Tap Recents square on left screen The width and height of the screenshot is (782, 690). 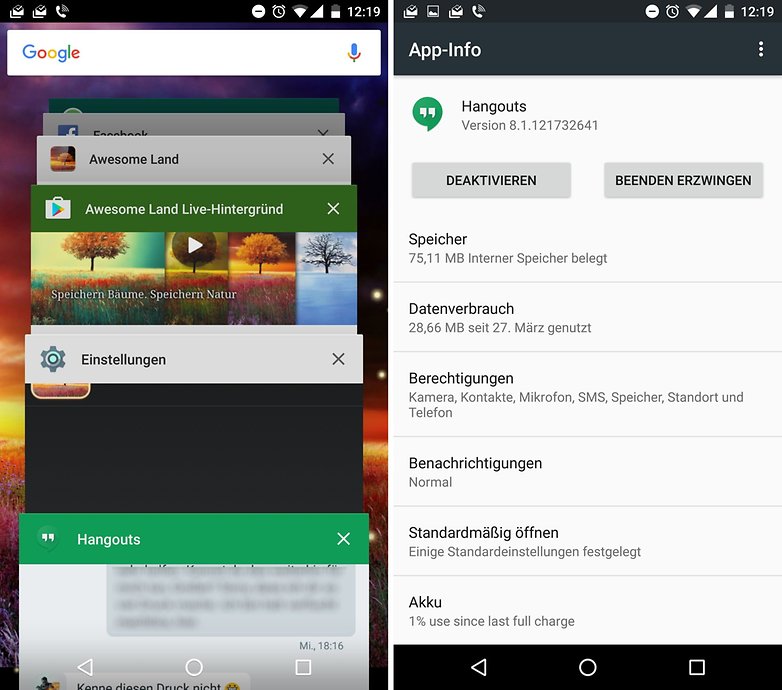tap(303, 667)
